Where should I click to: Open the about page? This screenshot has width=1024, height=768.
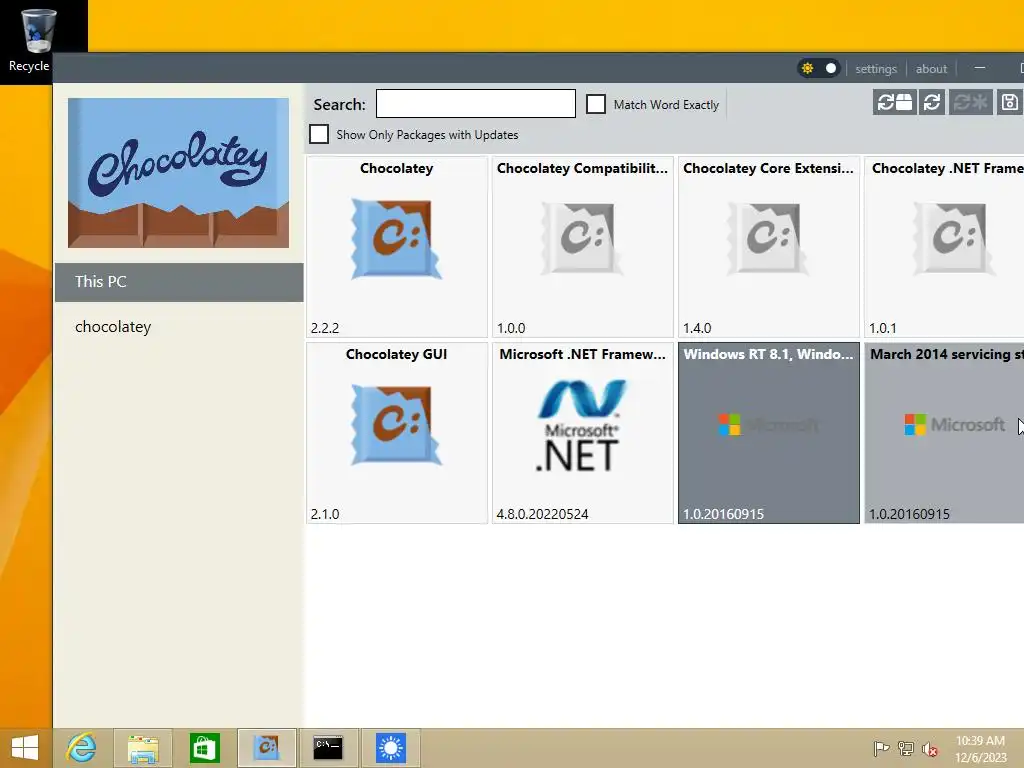[931, 69]
